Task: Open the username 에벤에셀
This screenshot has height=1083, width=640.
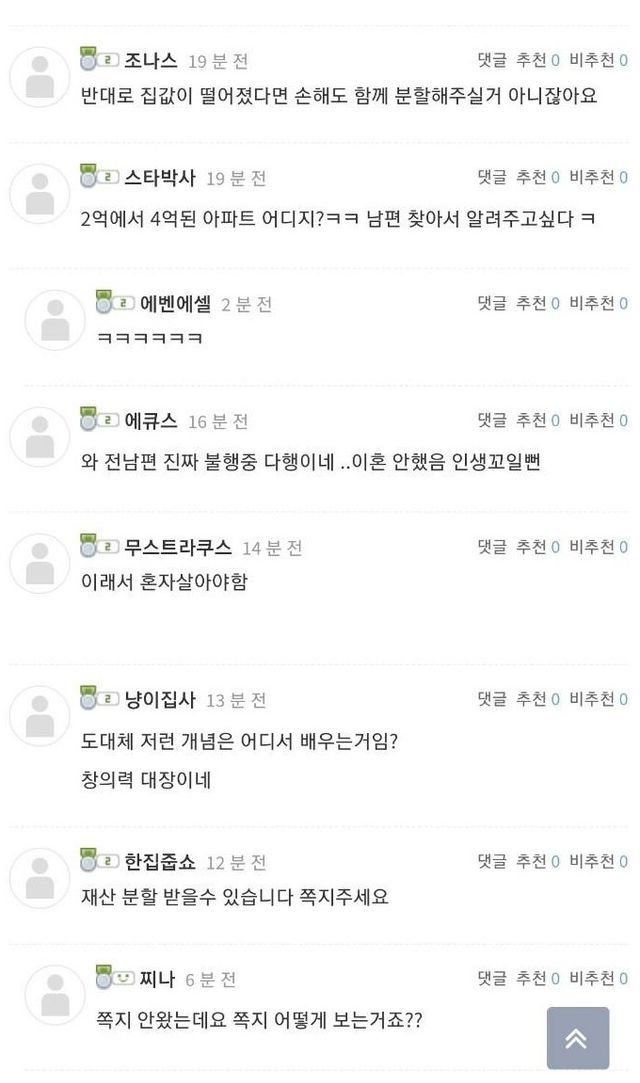Action: click(175, 304)
